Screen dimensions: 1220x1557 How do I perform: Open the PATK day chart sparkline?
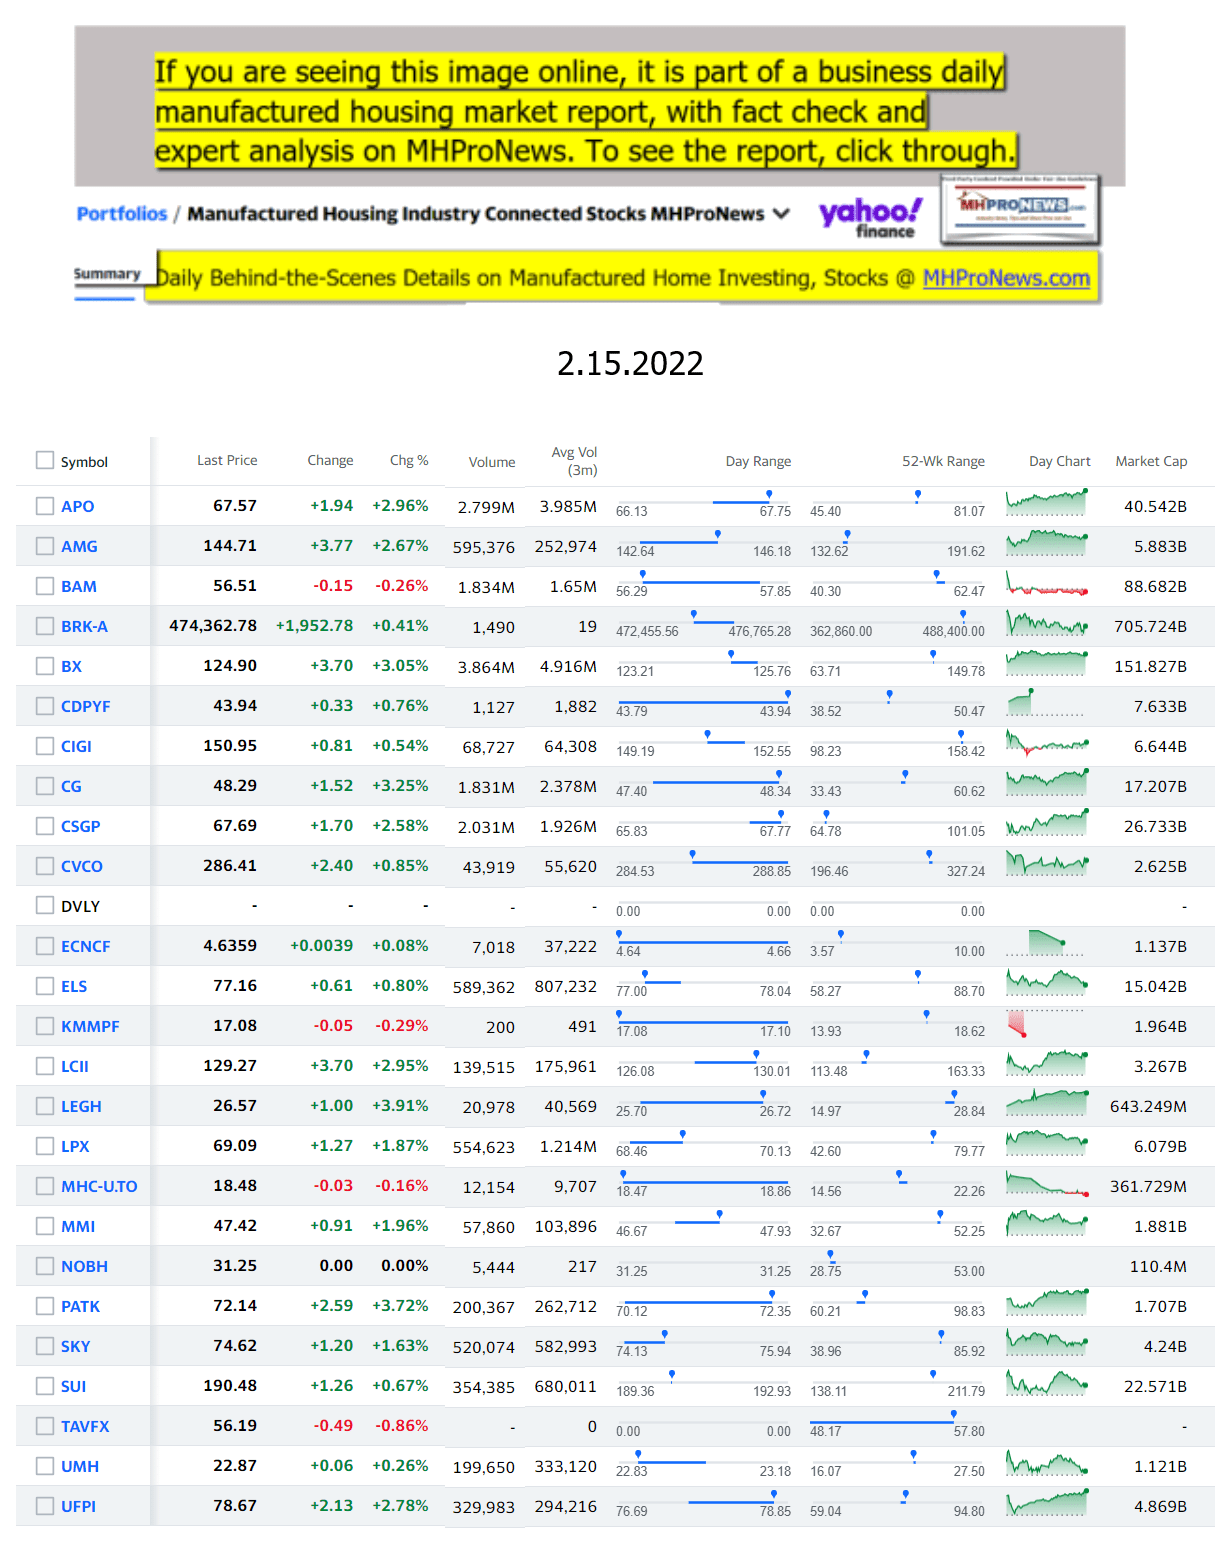[1047, 1302]
